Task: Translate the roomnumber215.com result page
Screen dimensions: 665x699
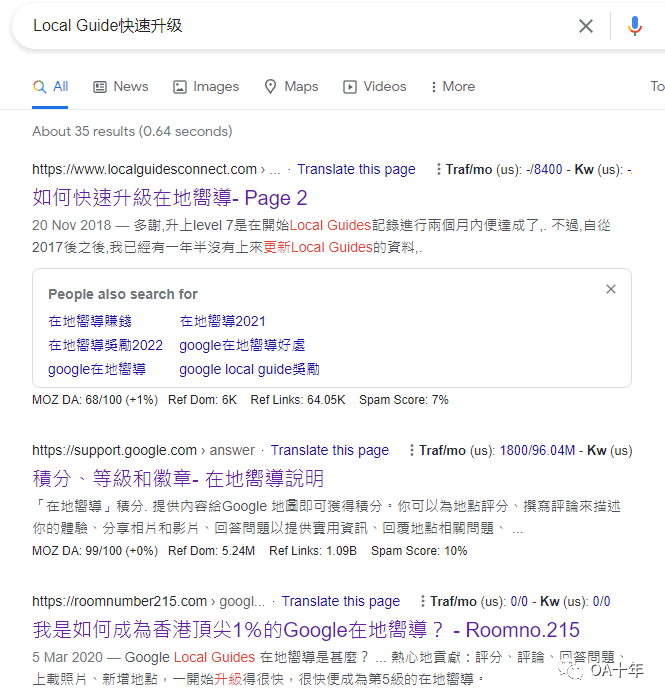Action: (x=341, y=601)
